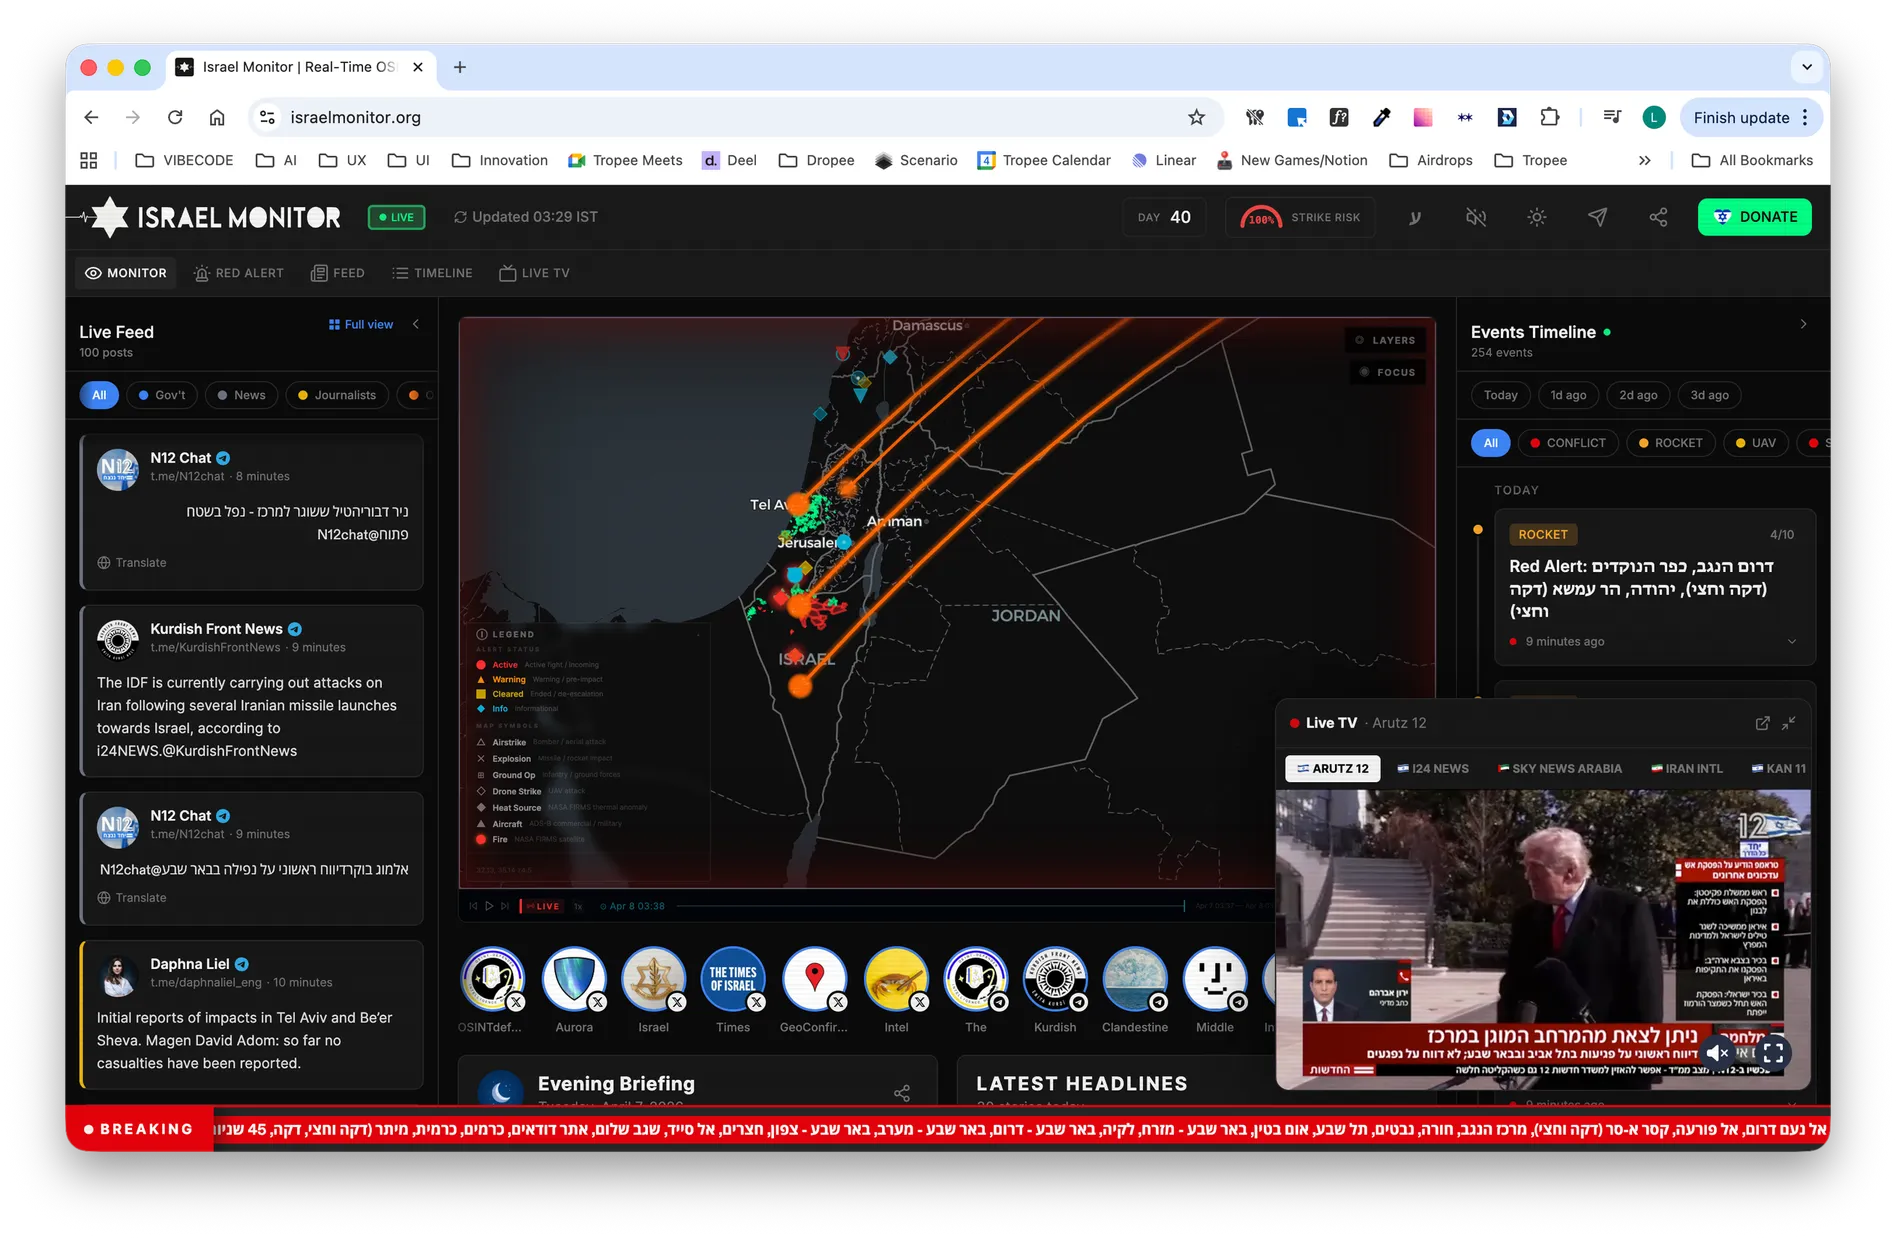Toggle the map Focus button
This screenshot has width=1896, height=1238.
[1387, 372]
